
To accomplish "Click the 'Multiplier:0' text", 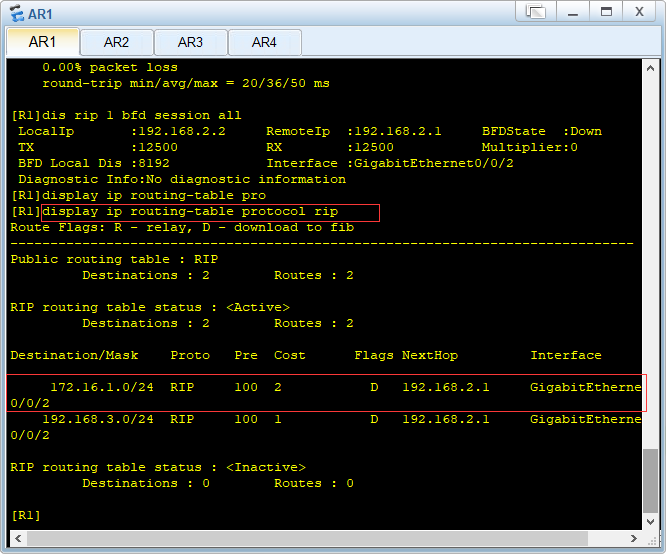I will click(530, 147).
